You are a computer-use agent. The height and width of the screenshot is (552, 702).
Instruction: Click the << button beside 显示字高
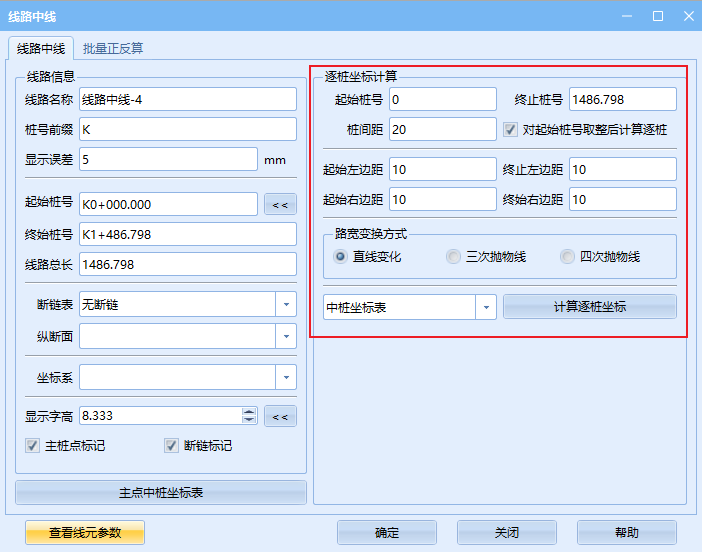(x=280, y=416)
